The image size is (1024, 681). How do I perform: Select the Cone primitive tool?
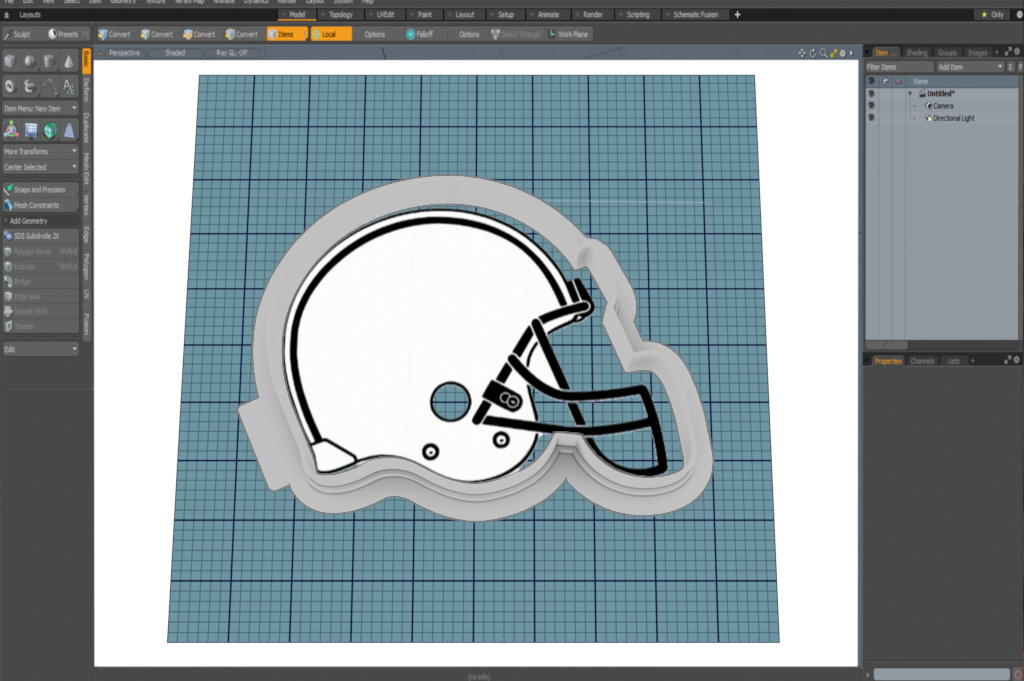(69, 61)
